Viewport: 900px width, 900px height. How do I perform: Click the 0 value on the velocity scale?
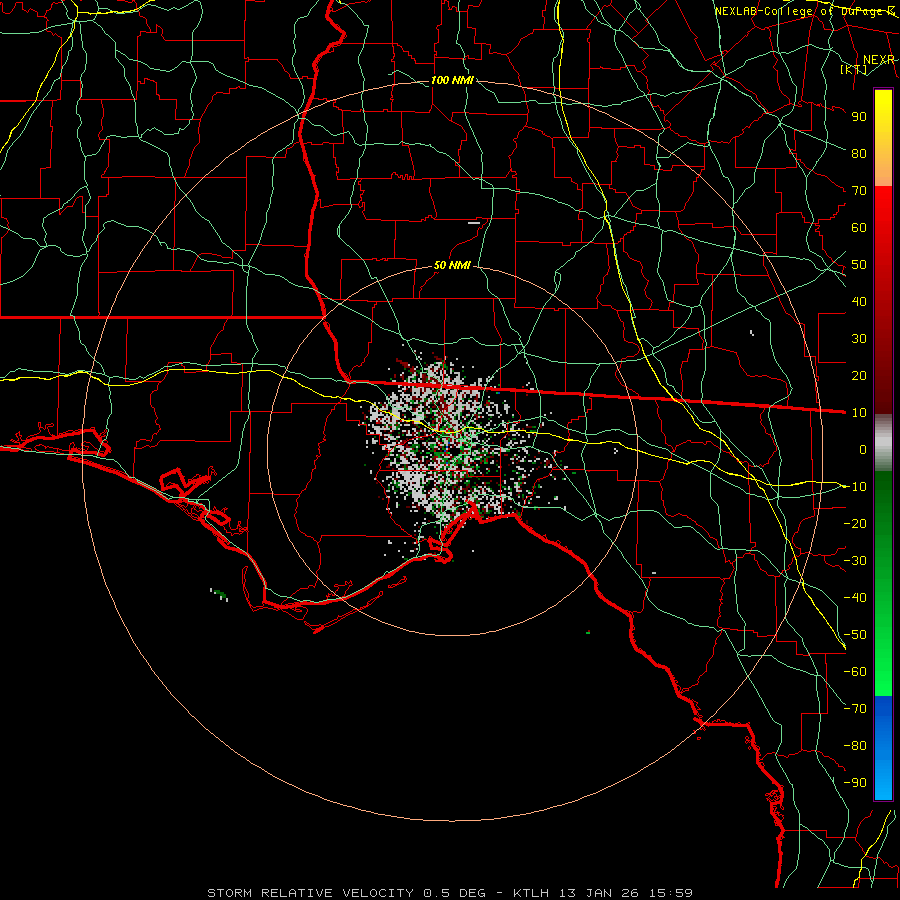click(x=863, y=449)
